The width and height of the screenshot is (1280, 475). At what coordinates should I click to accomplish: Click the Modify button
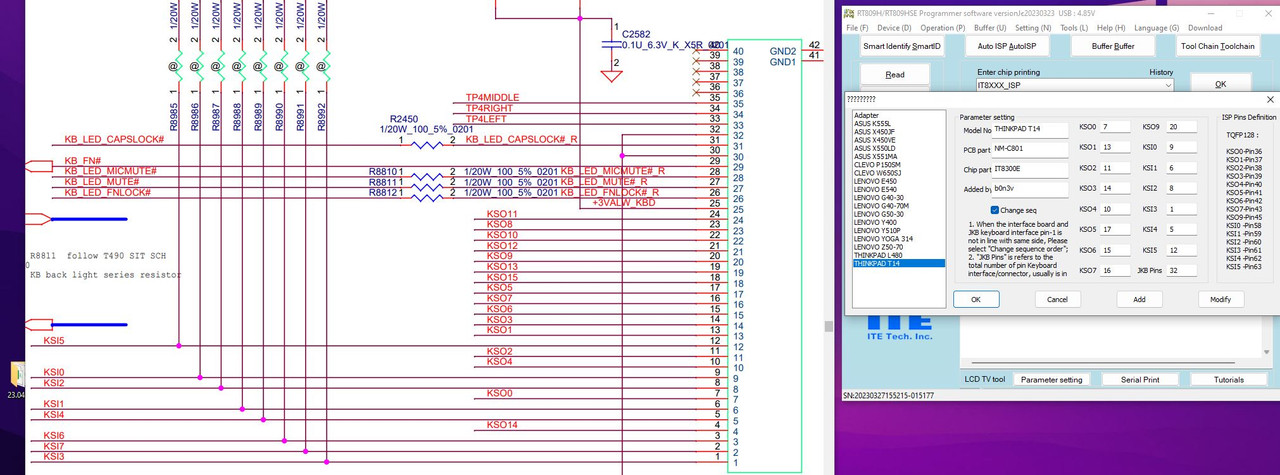1220,299
